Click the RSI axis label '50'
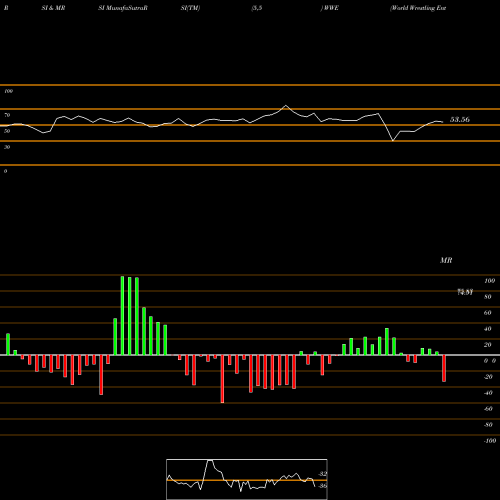 pyautogui.click(x=7, y=131)
